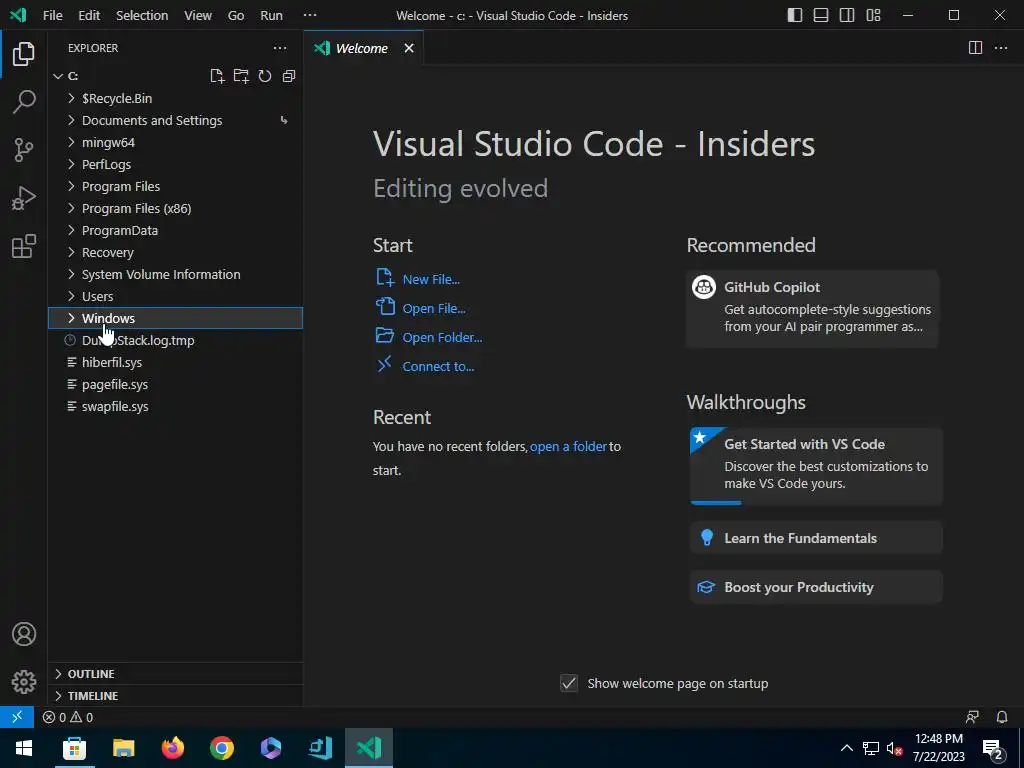Click the VS Code logo in title bar
This screenshot has width=1024, height=768.
click(18, 14)
